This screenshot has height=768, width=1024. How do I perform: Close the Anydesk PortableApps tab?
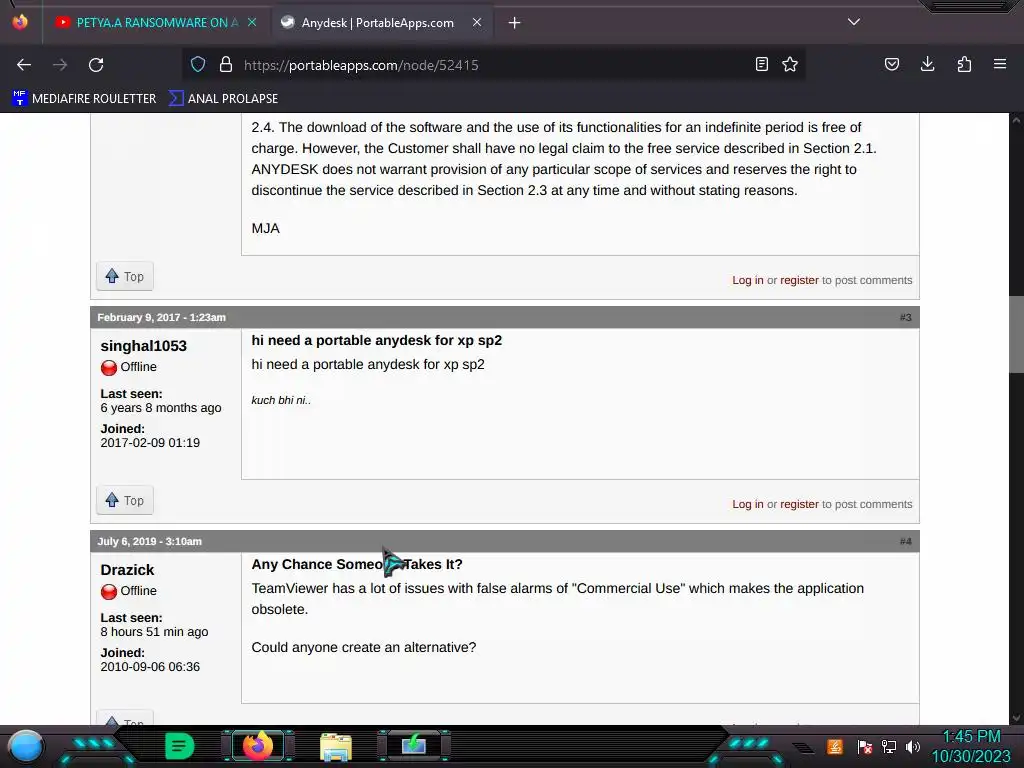click(x=477, y=22)
